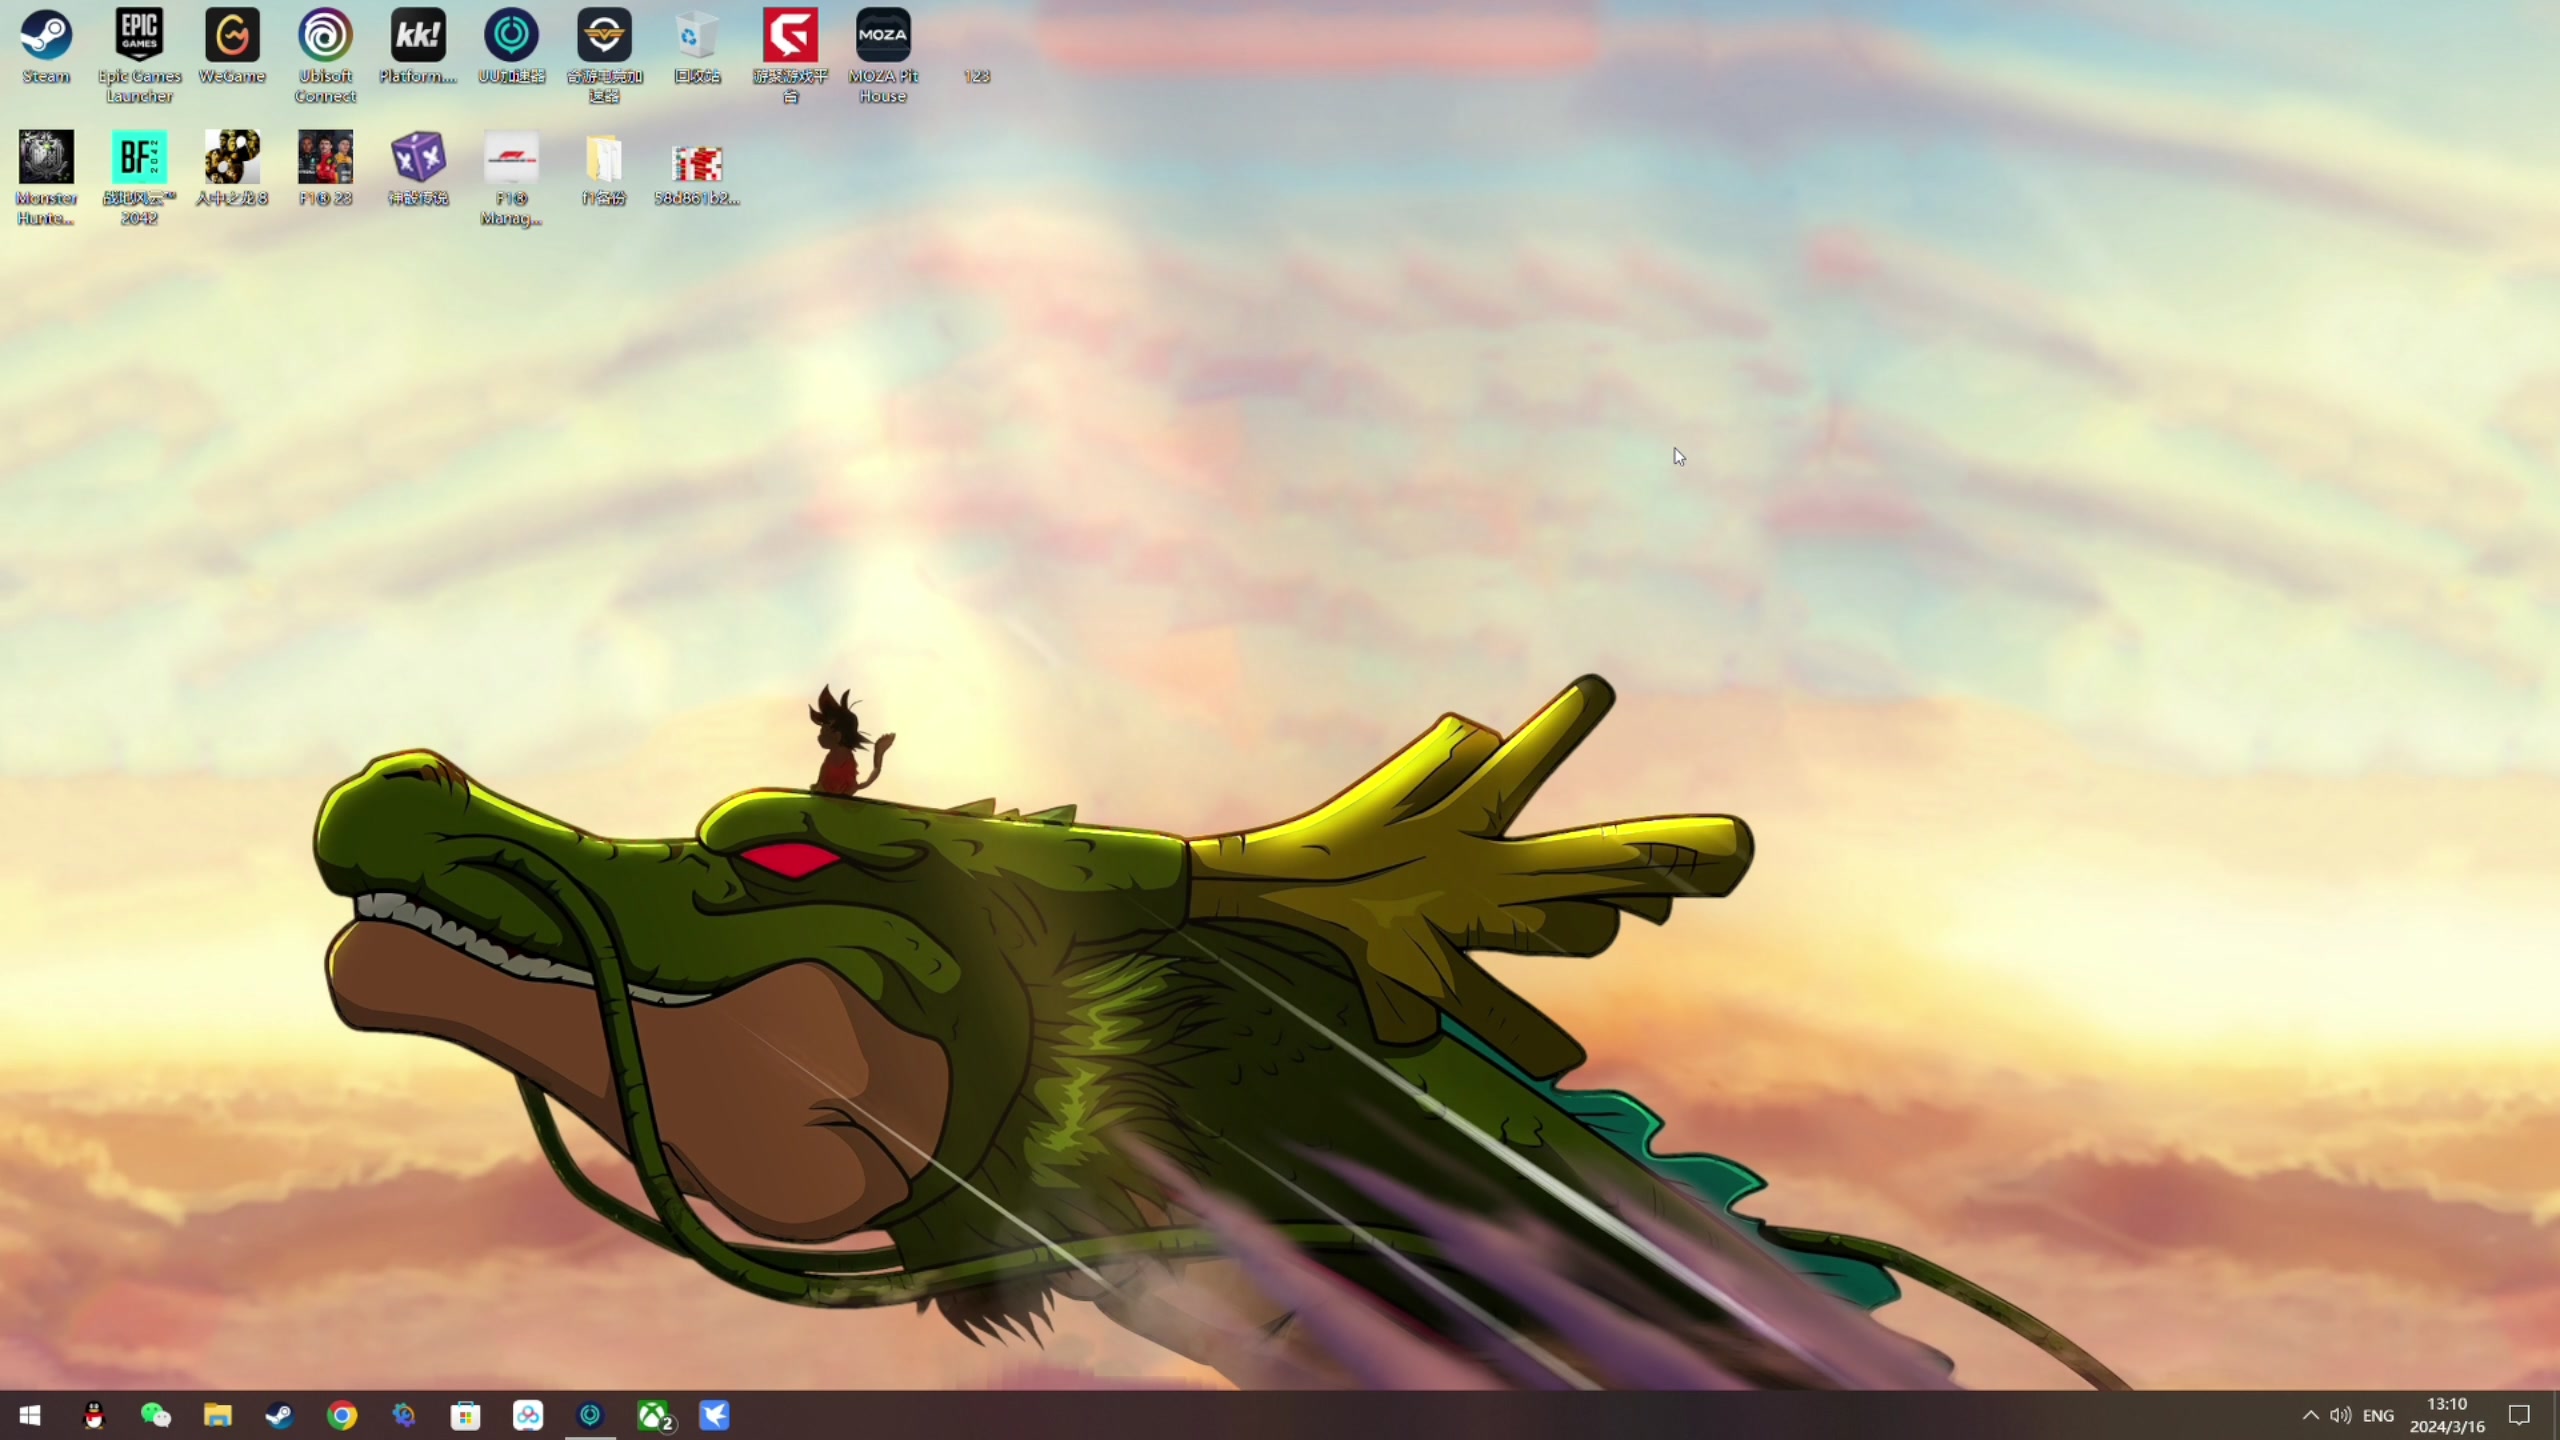Image resolution: width=2560 pixels, height=1440 pixels.
Task: Click the WeChat taskbar icon
Action: [155, 1415]
